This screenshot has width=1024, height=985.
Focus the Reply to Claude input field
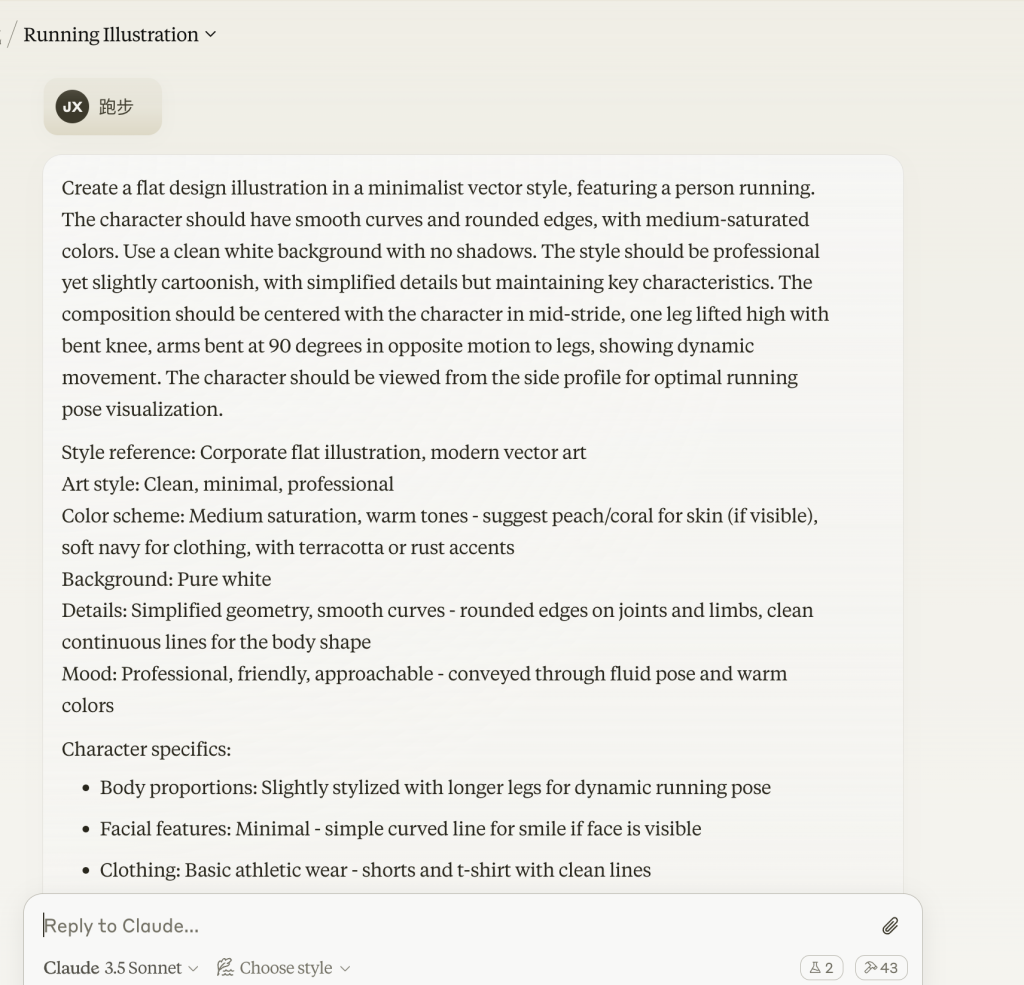[x=457, y=926]
